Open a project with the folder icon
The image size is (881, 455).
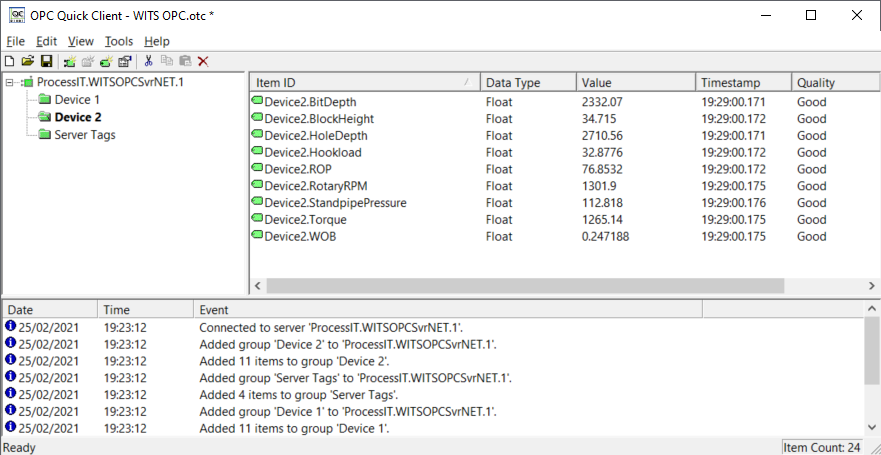click(28, 61)
